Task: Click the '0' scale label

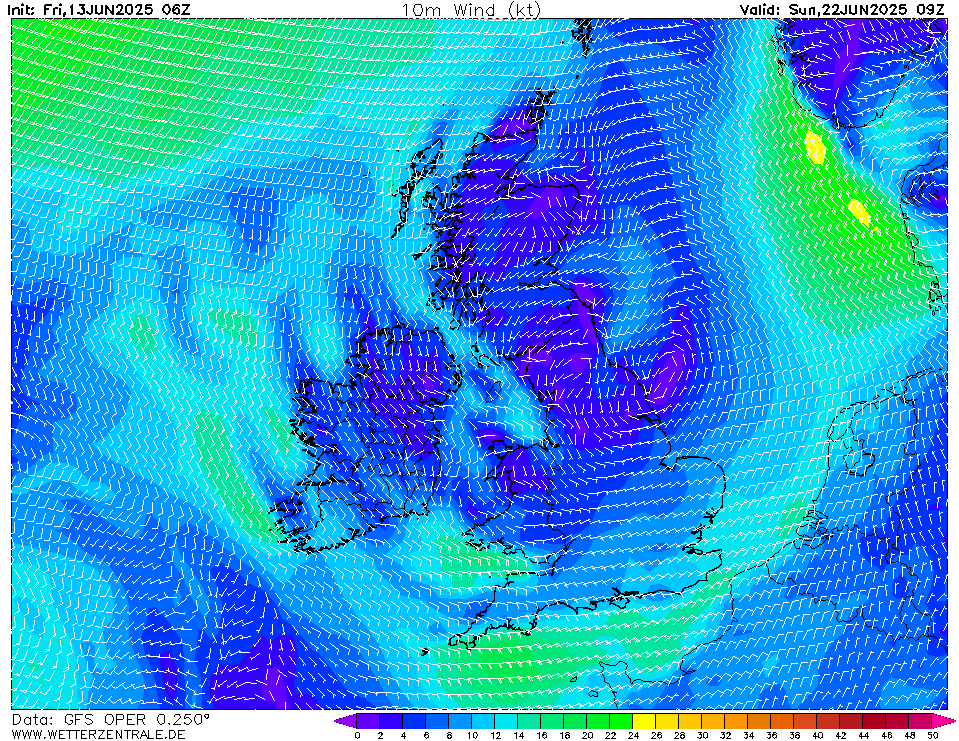Action: coord(357,735)
